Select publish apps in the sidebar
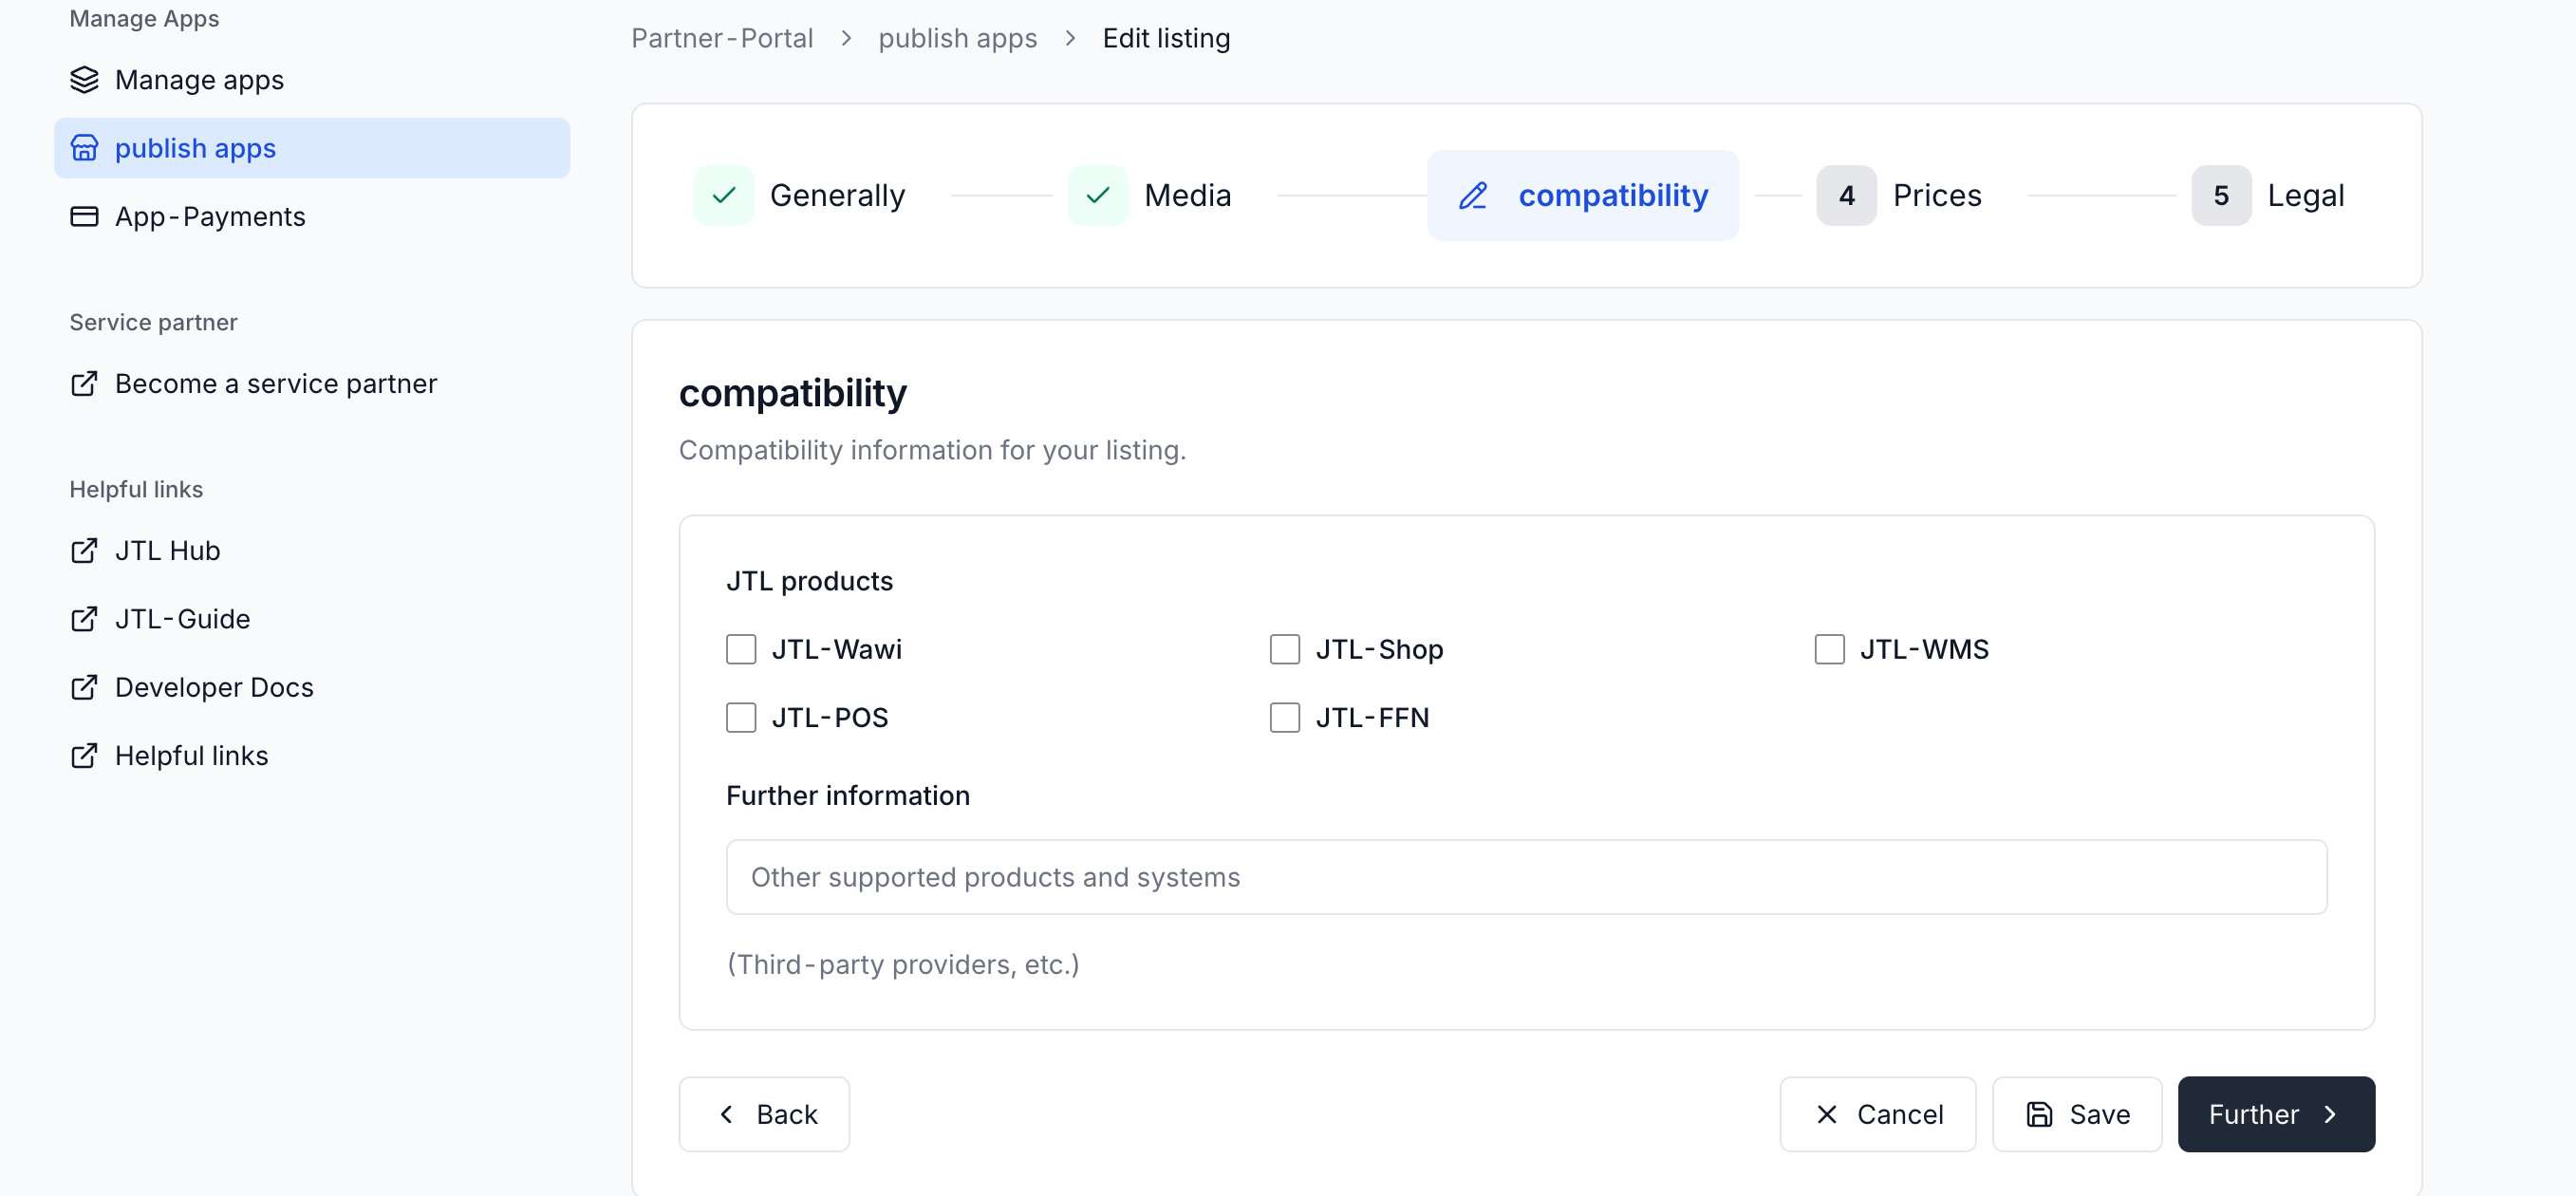2576x1196 pixels. pyautogui.click(x=312, y=148)
